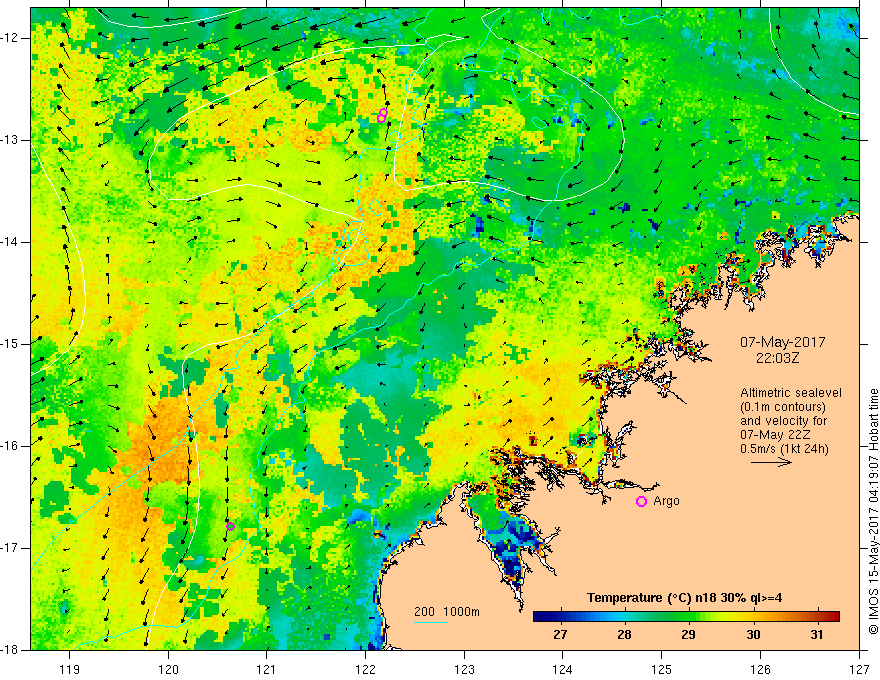Click longitude label 125 on the axis
This screenshot has width=880, height=680.
tap(662, 669)
